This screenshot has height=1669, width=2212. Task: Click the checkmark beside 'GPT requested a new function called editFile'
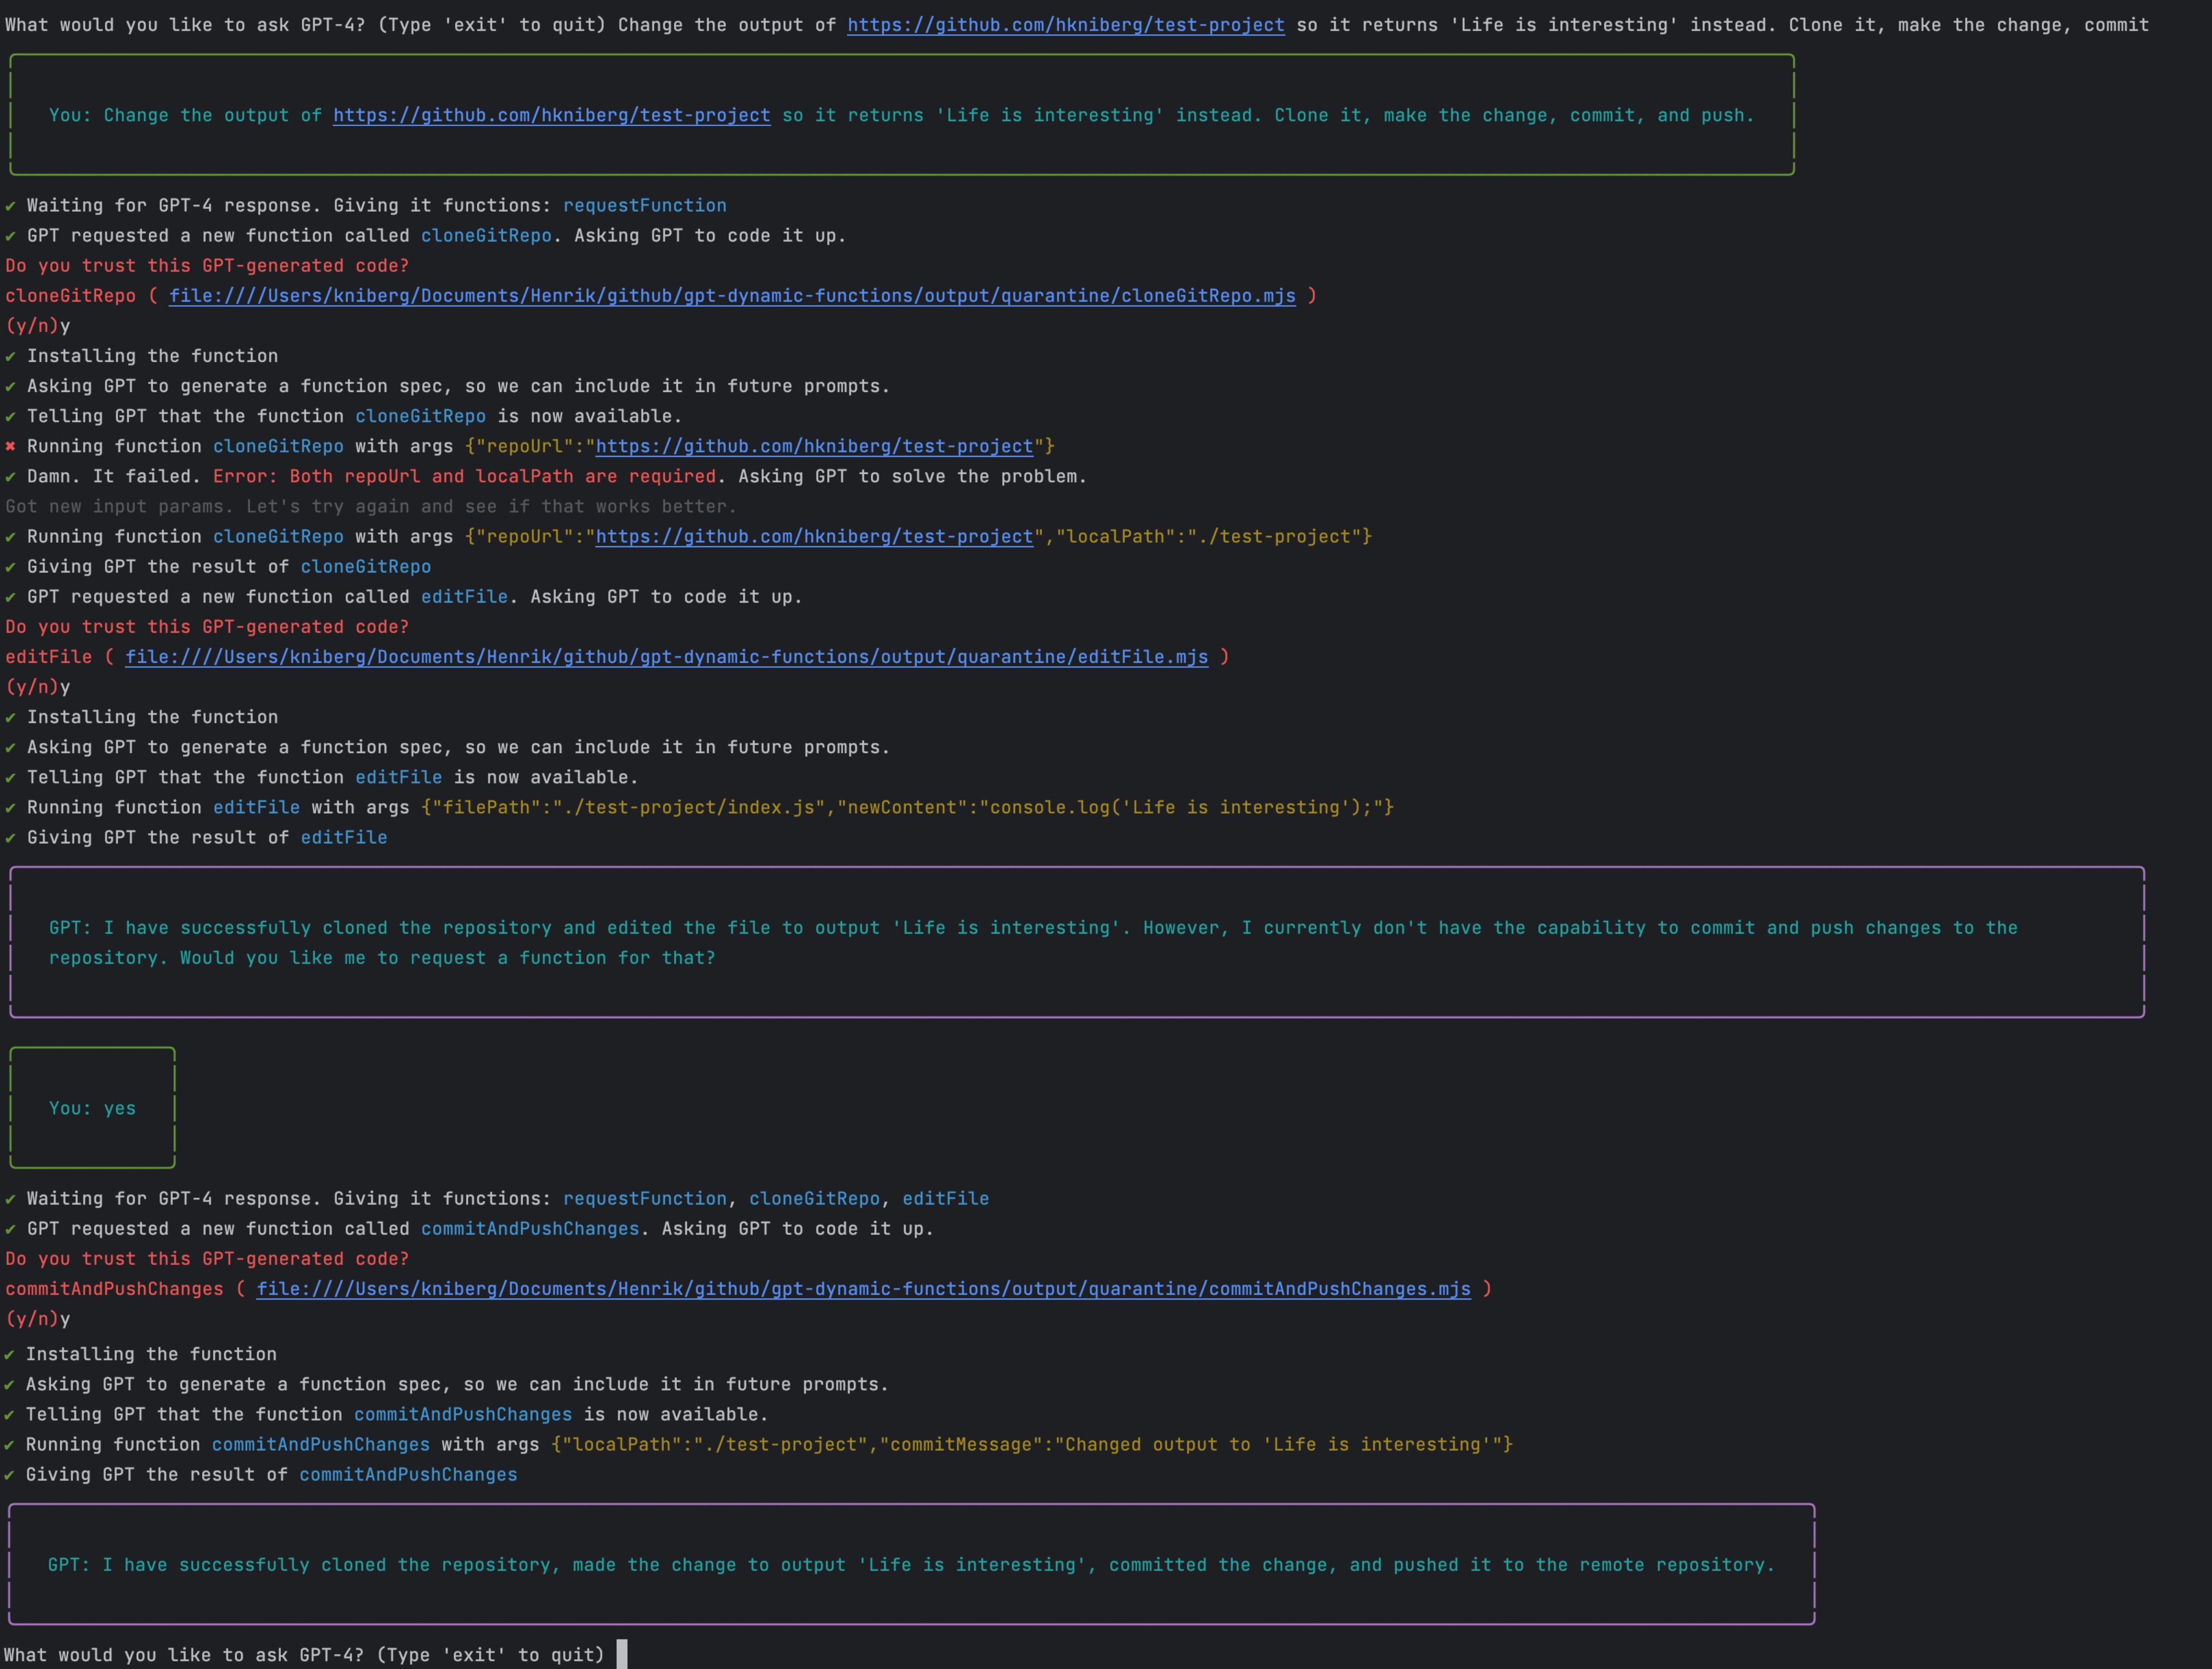[x=11, y=597]
